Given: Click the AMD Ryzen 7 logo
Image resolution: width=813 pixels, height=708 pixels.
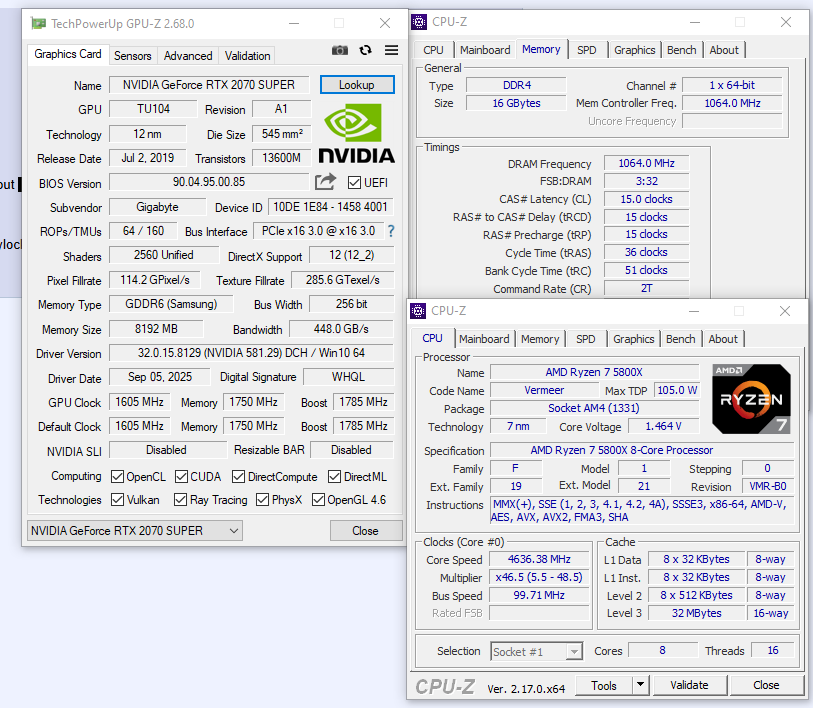Looking at the screenshot, I should pos(751,399).
